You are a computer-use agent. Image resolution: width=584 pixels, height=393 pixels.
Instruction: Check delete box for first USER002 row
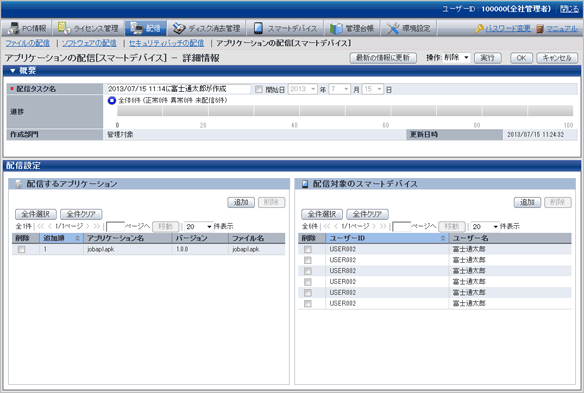tap(308, 249)
